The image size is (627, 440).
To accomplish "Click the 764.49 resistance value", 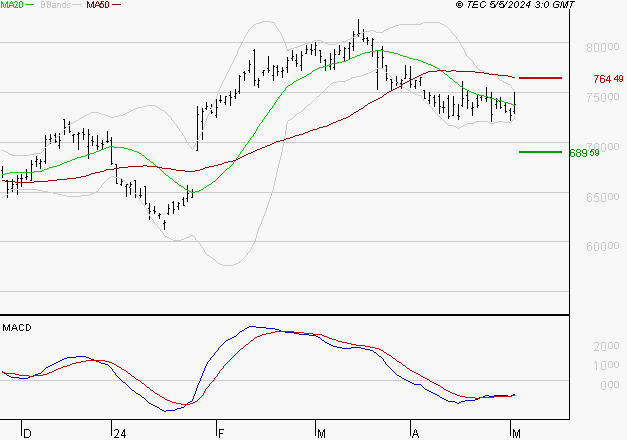I will pos(608,79).
